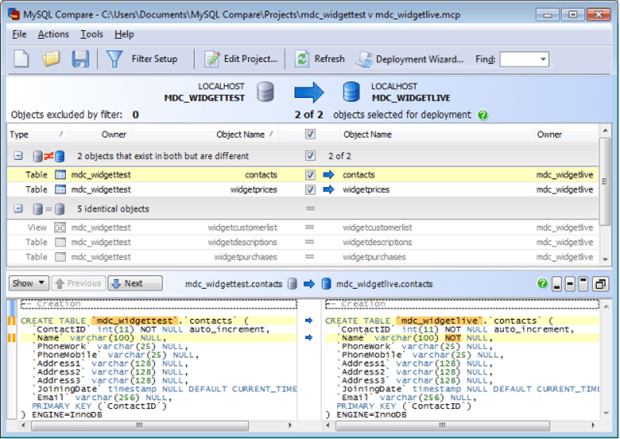Click the Edit Project pencil icon

pyautogui.click(x=212, y=59)
